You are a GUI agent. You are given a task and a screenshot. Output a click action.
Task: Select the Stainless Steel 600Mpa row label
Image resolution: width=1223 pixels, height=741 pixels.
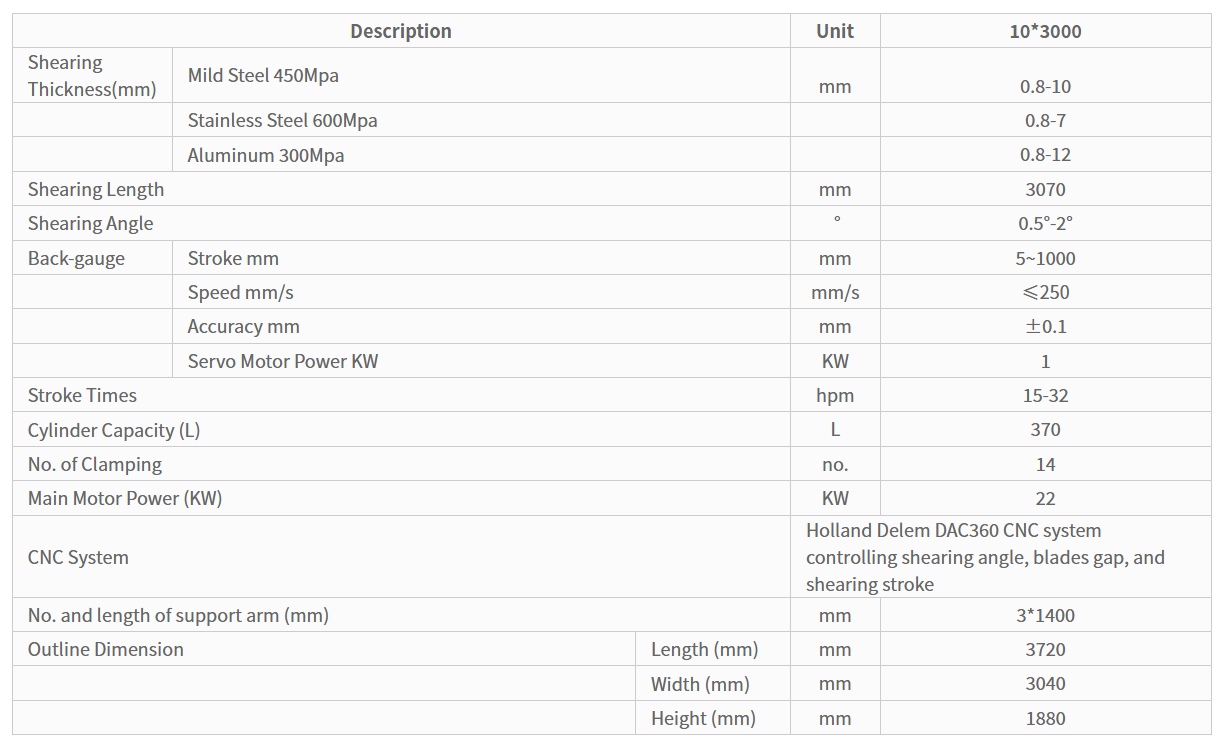[x=283, y=121]
